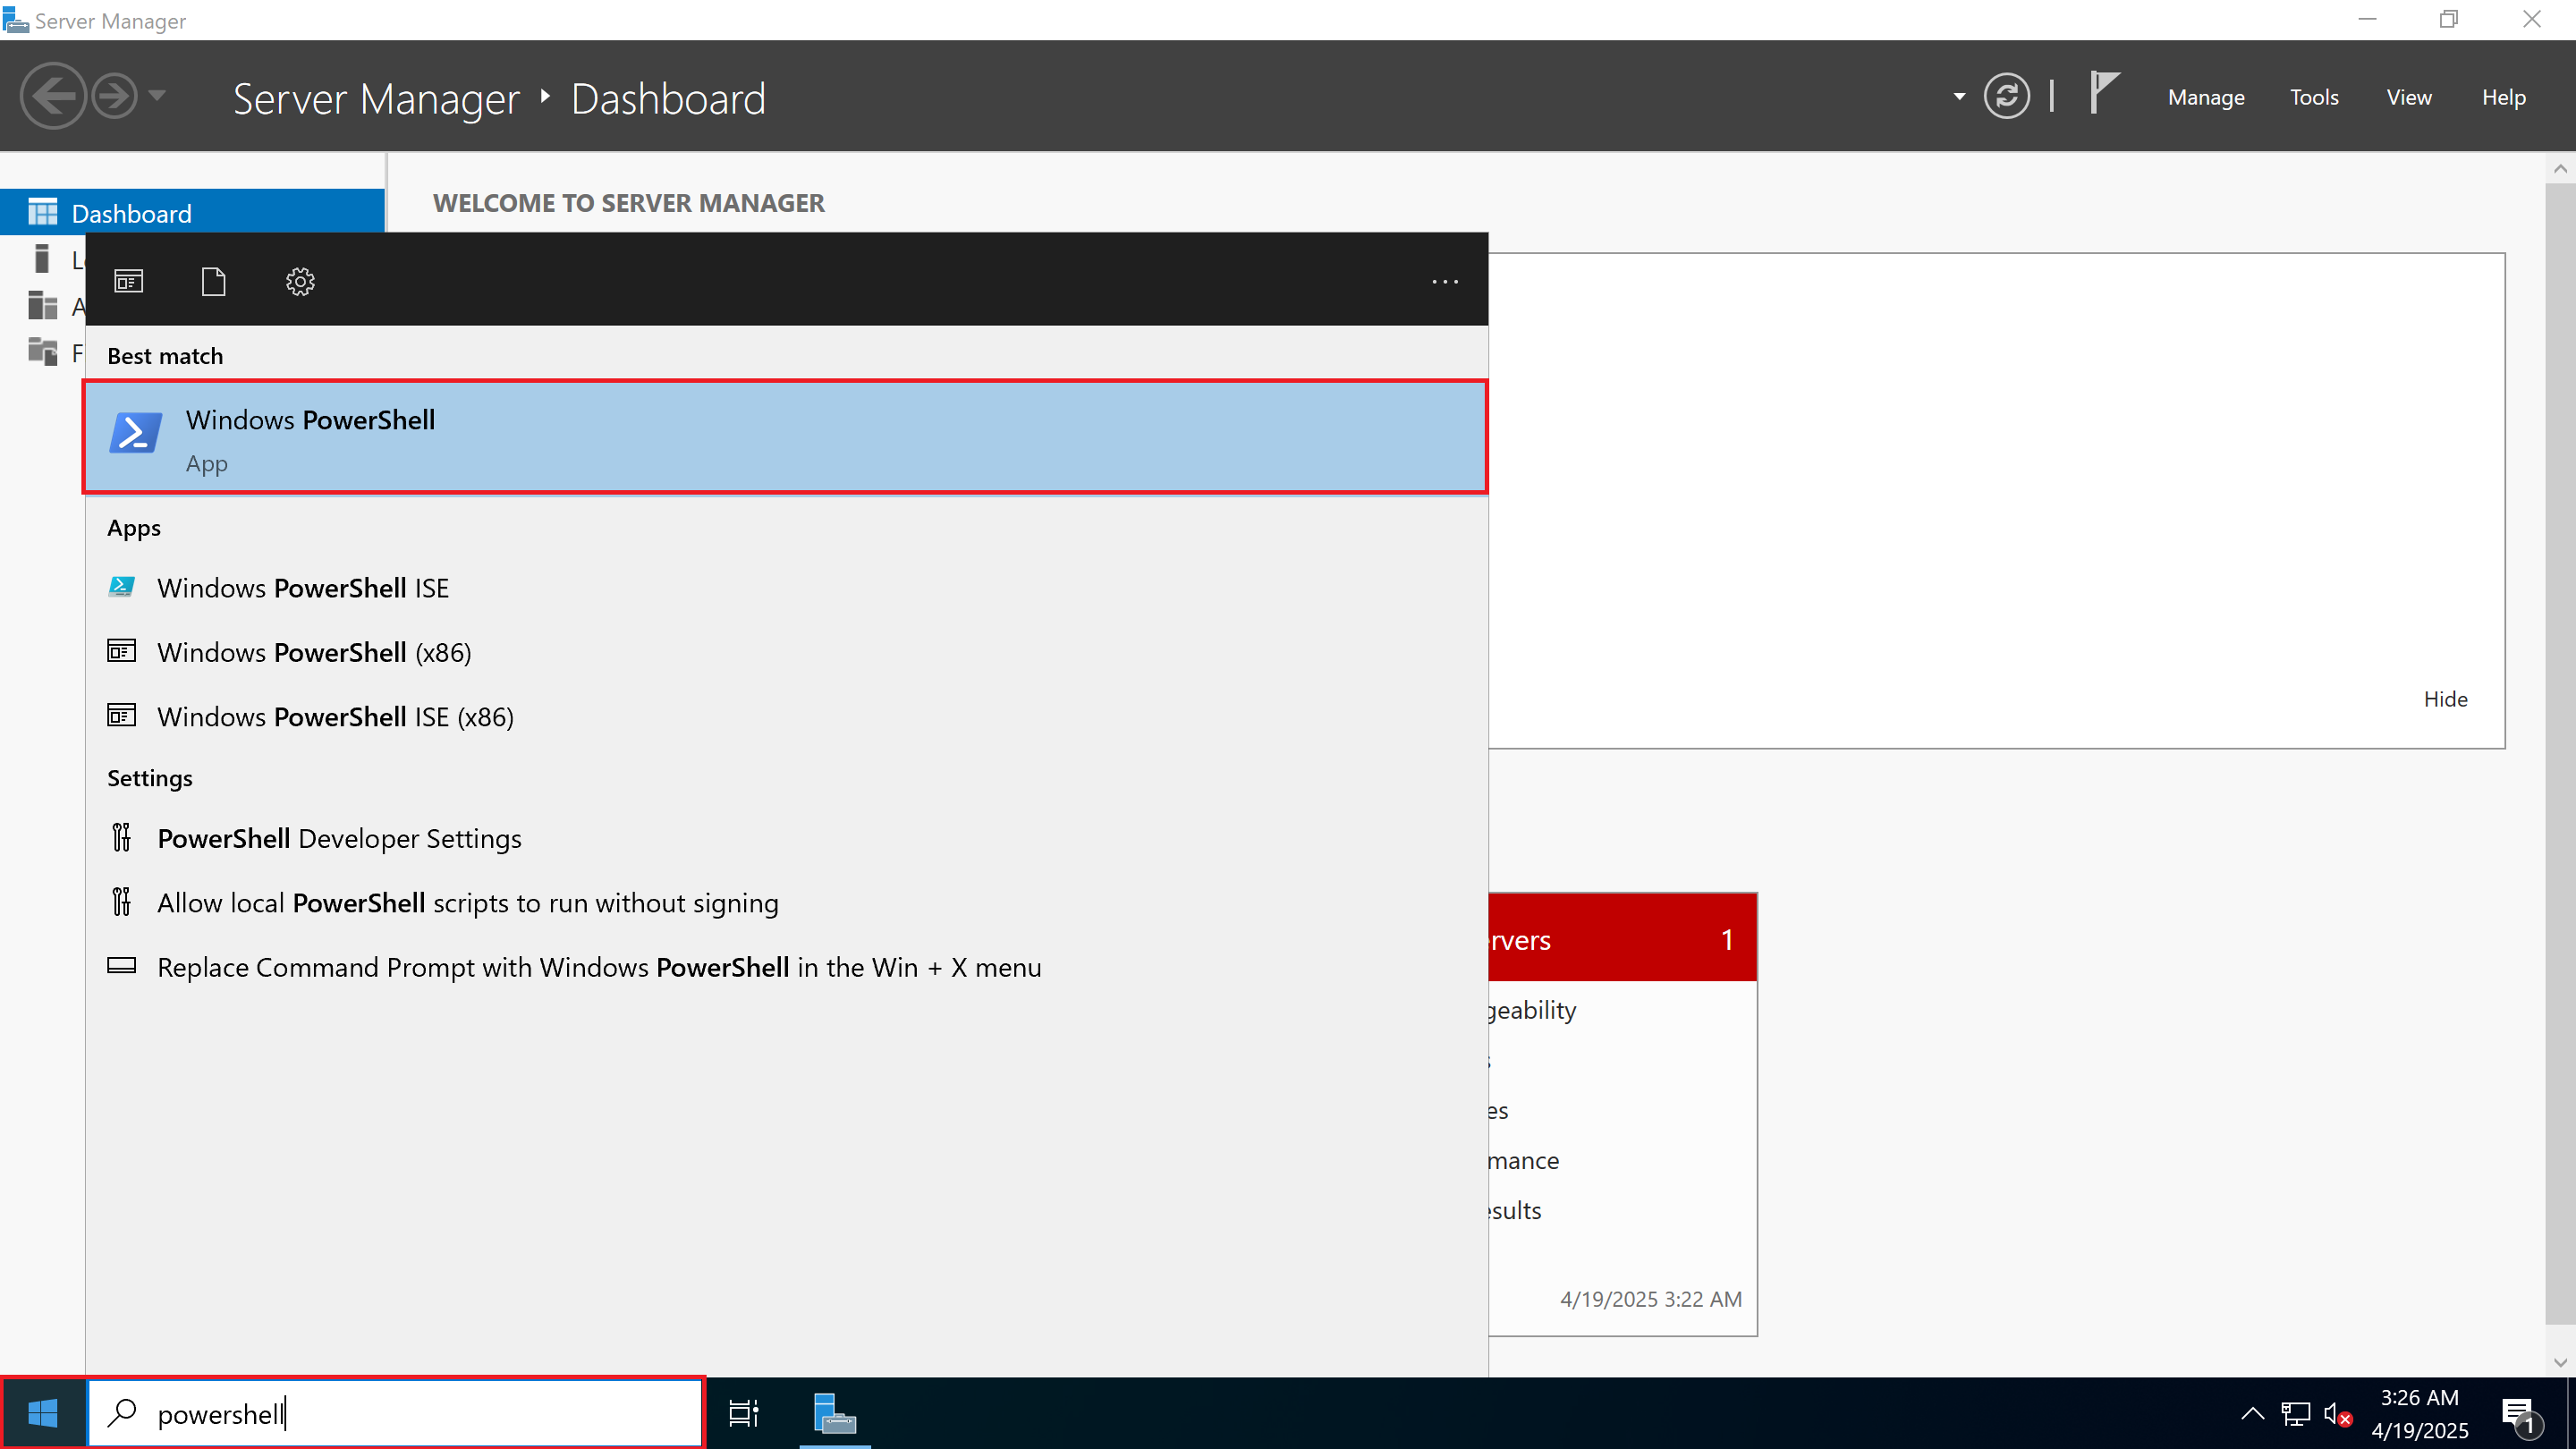Click the Dashboard breadcrumb text
Viewport: 2576px width, 1449px height.
point(668,99)
